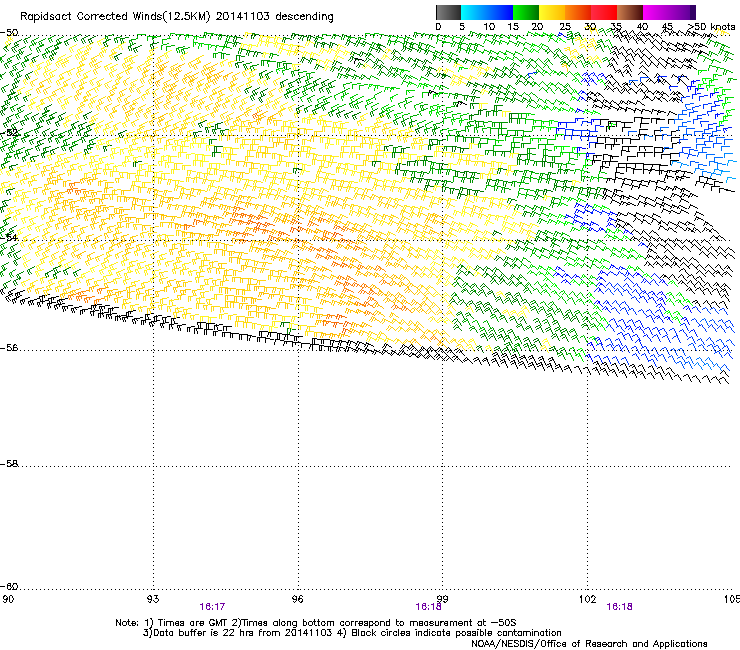Click the yellow 20-25 knots legend swatch
The height and width of the screenshot is (650, 740).
(x=552, y=12)
